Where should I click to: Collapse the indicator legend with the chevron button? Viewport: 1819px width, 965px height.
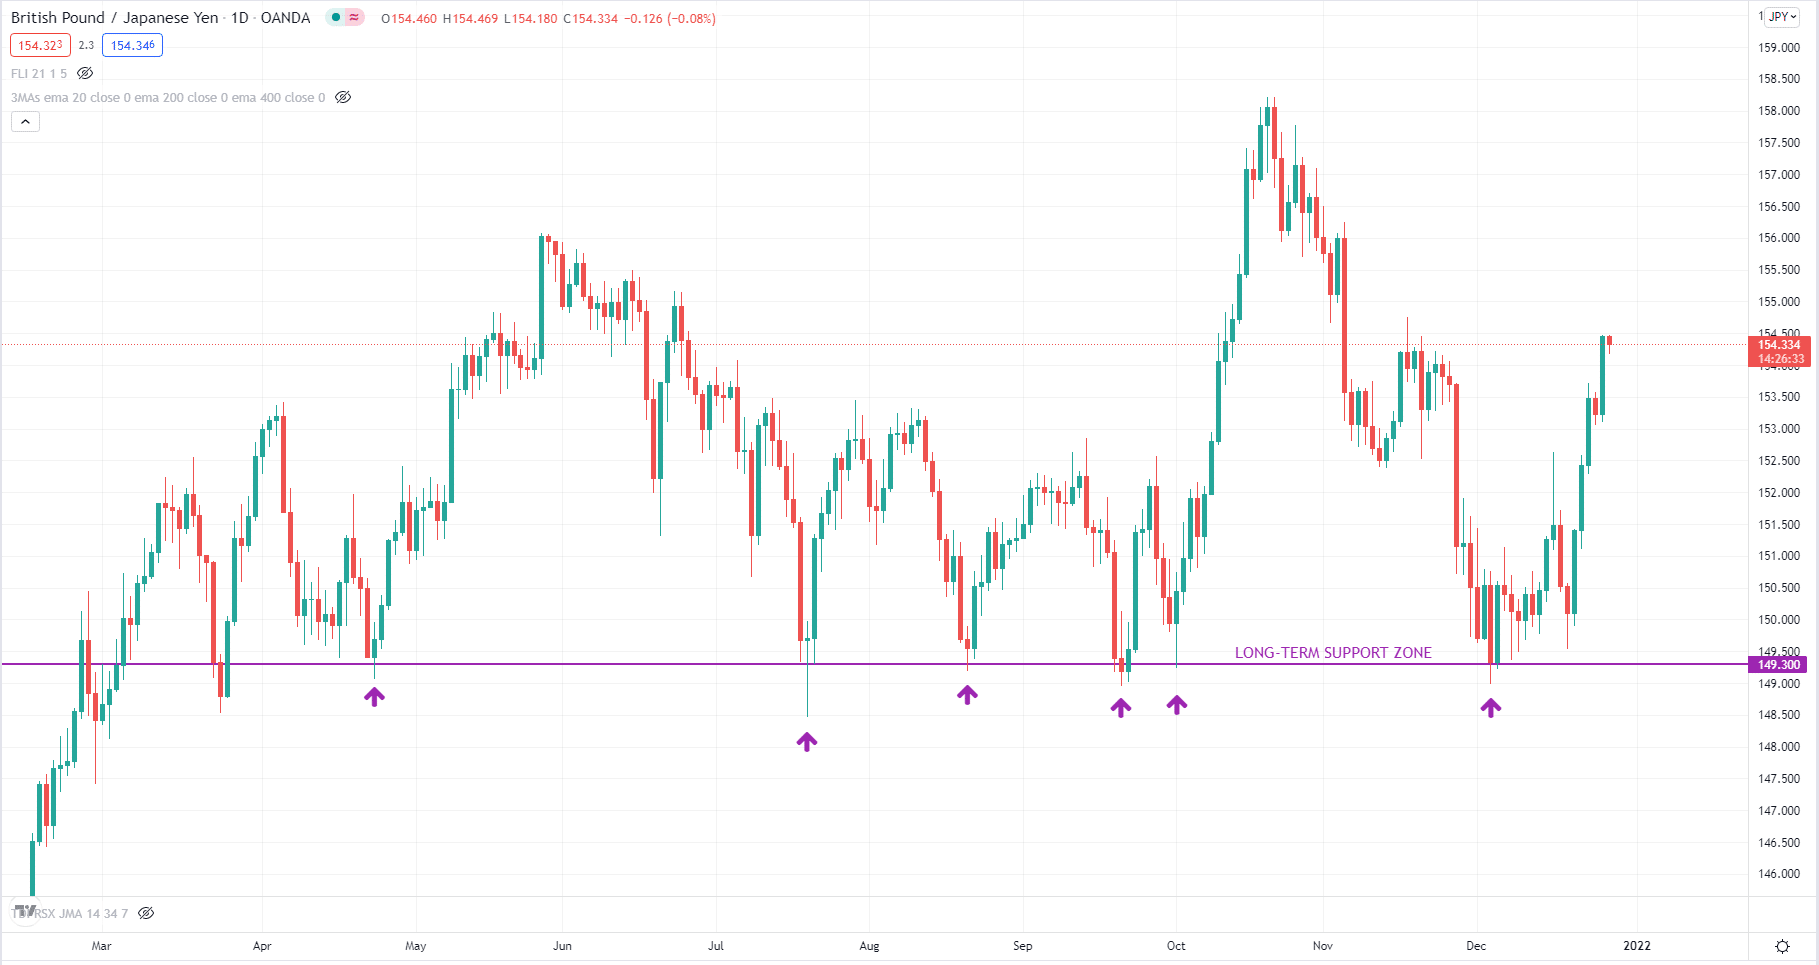25,121
